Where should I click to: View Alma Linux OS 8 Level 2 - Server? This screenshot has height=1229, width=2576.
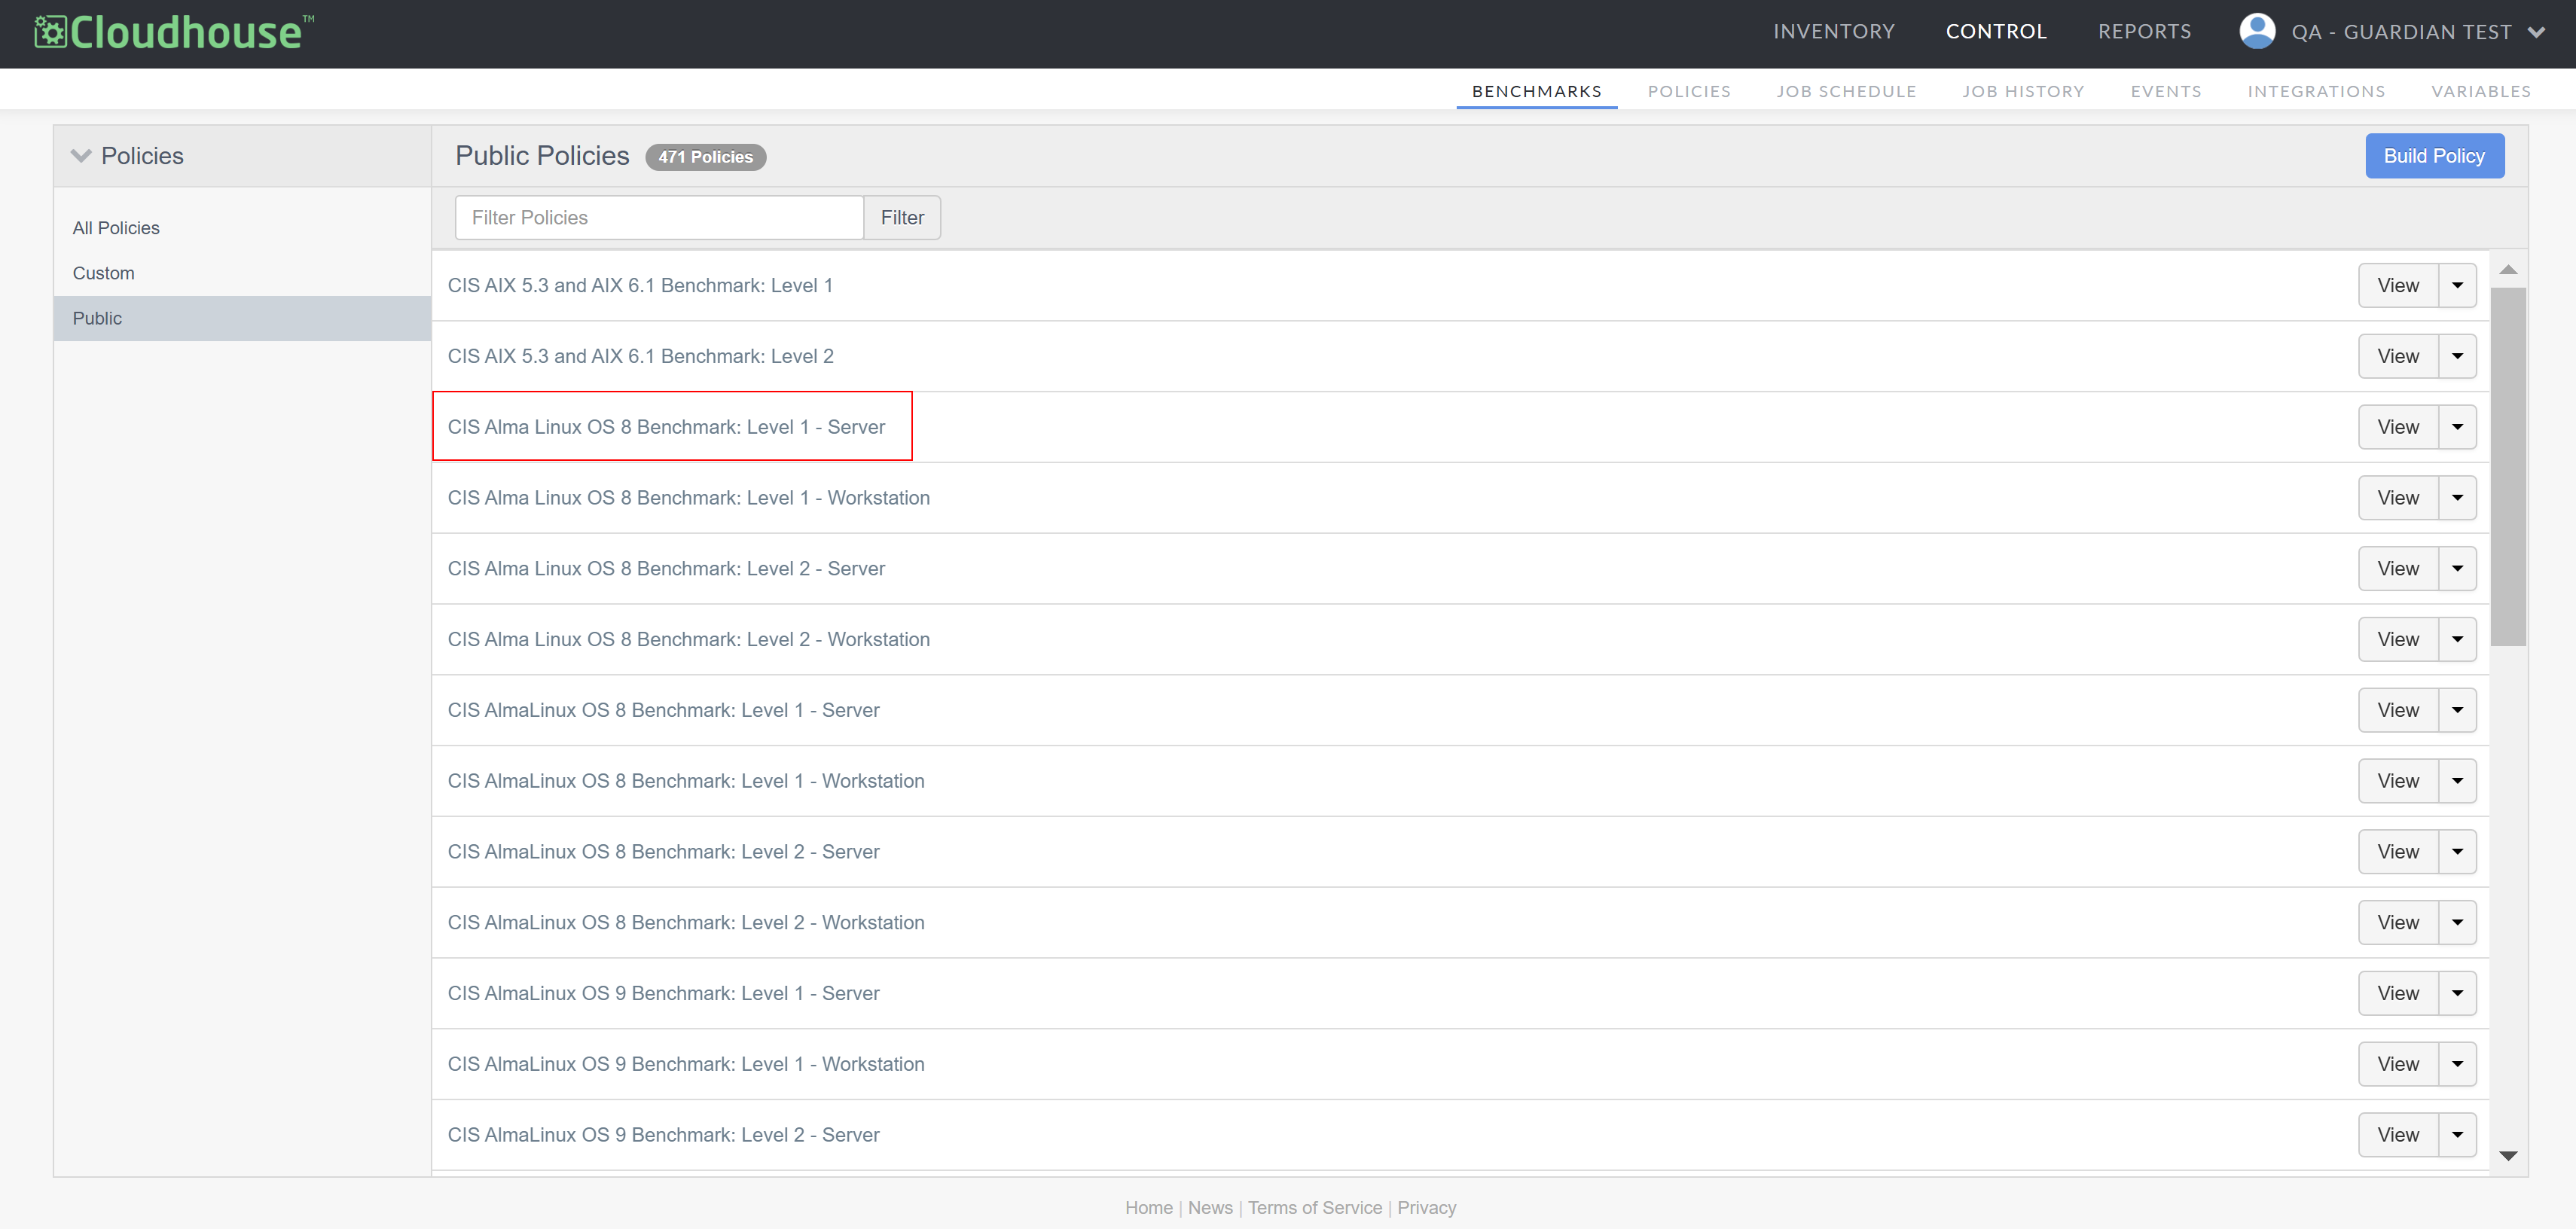tap(2398, 569)
